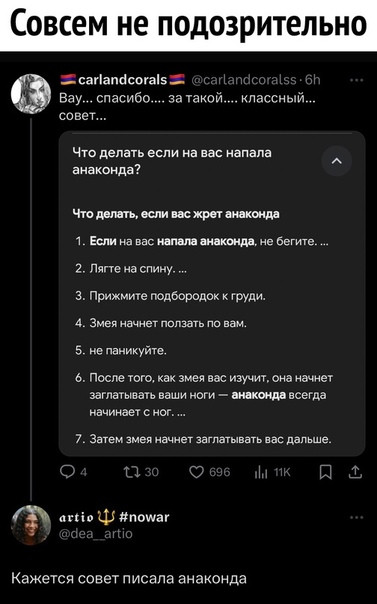Like the post with heart icon
Image resolution: width=377 pixels, height=604 pixels.
click(196, 471)
